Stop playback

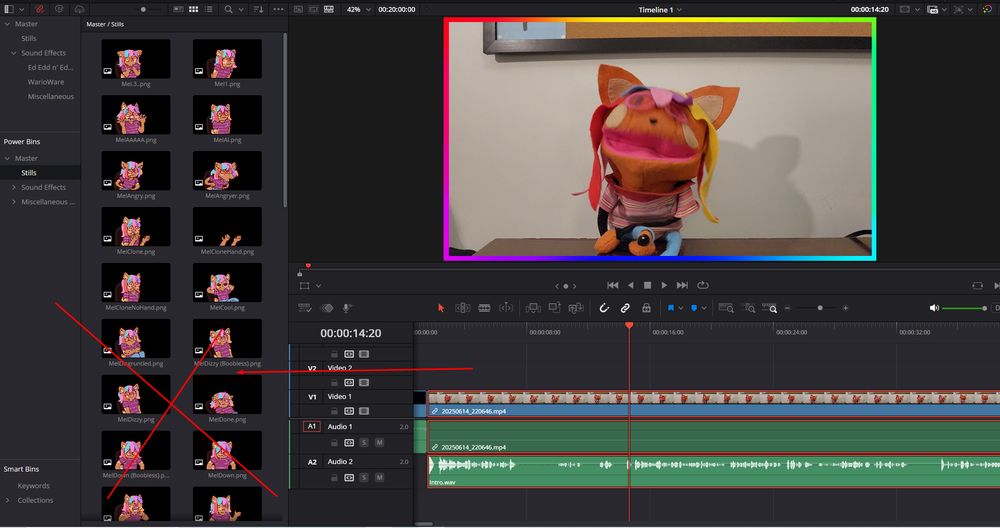(647, 285)
